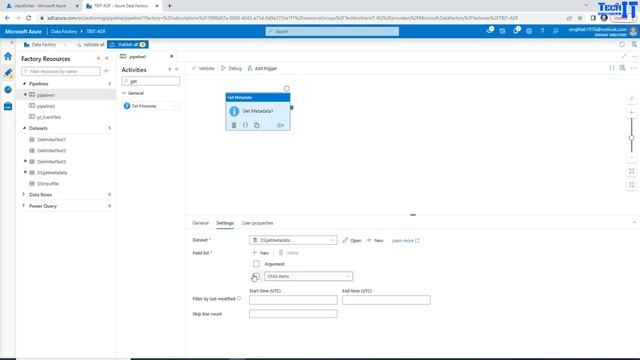Reload page with browser refresh button

click(x=29, y=18)
